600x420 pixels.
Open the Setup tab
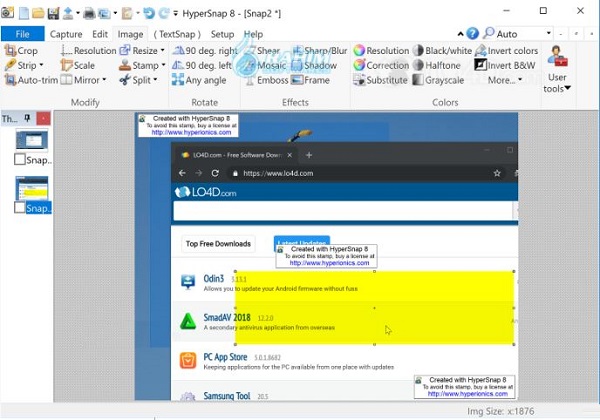[222, 34]
